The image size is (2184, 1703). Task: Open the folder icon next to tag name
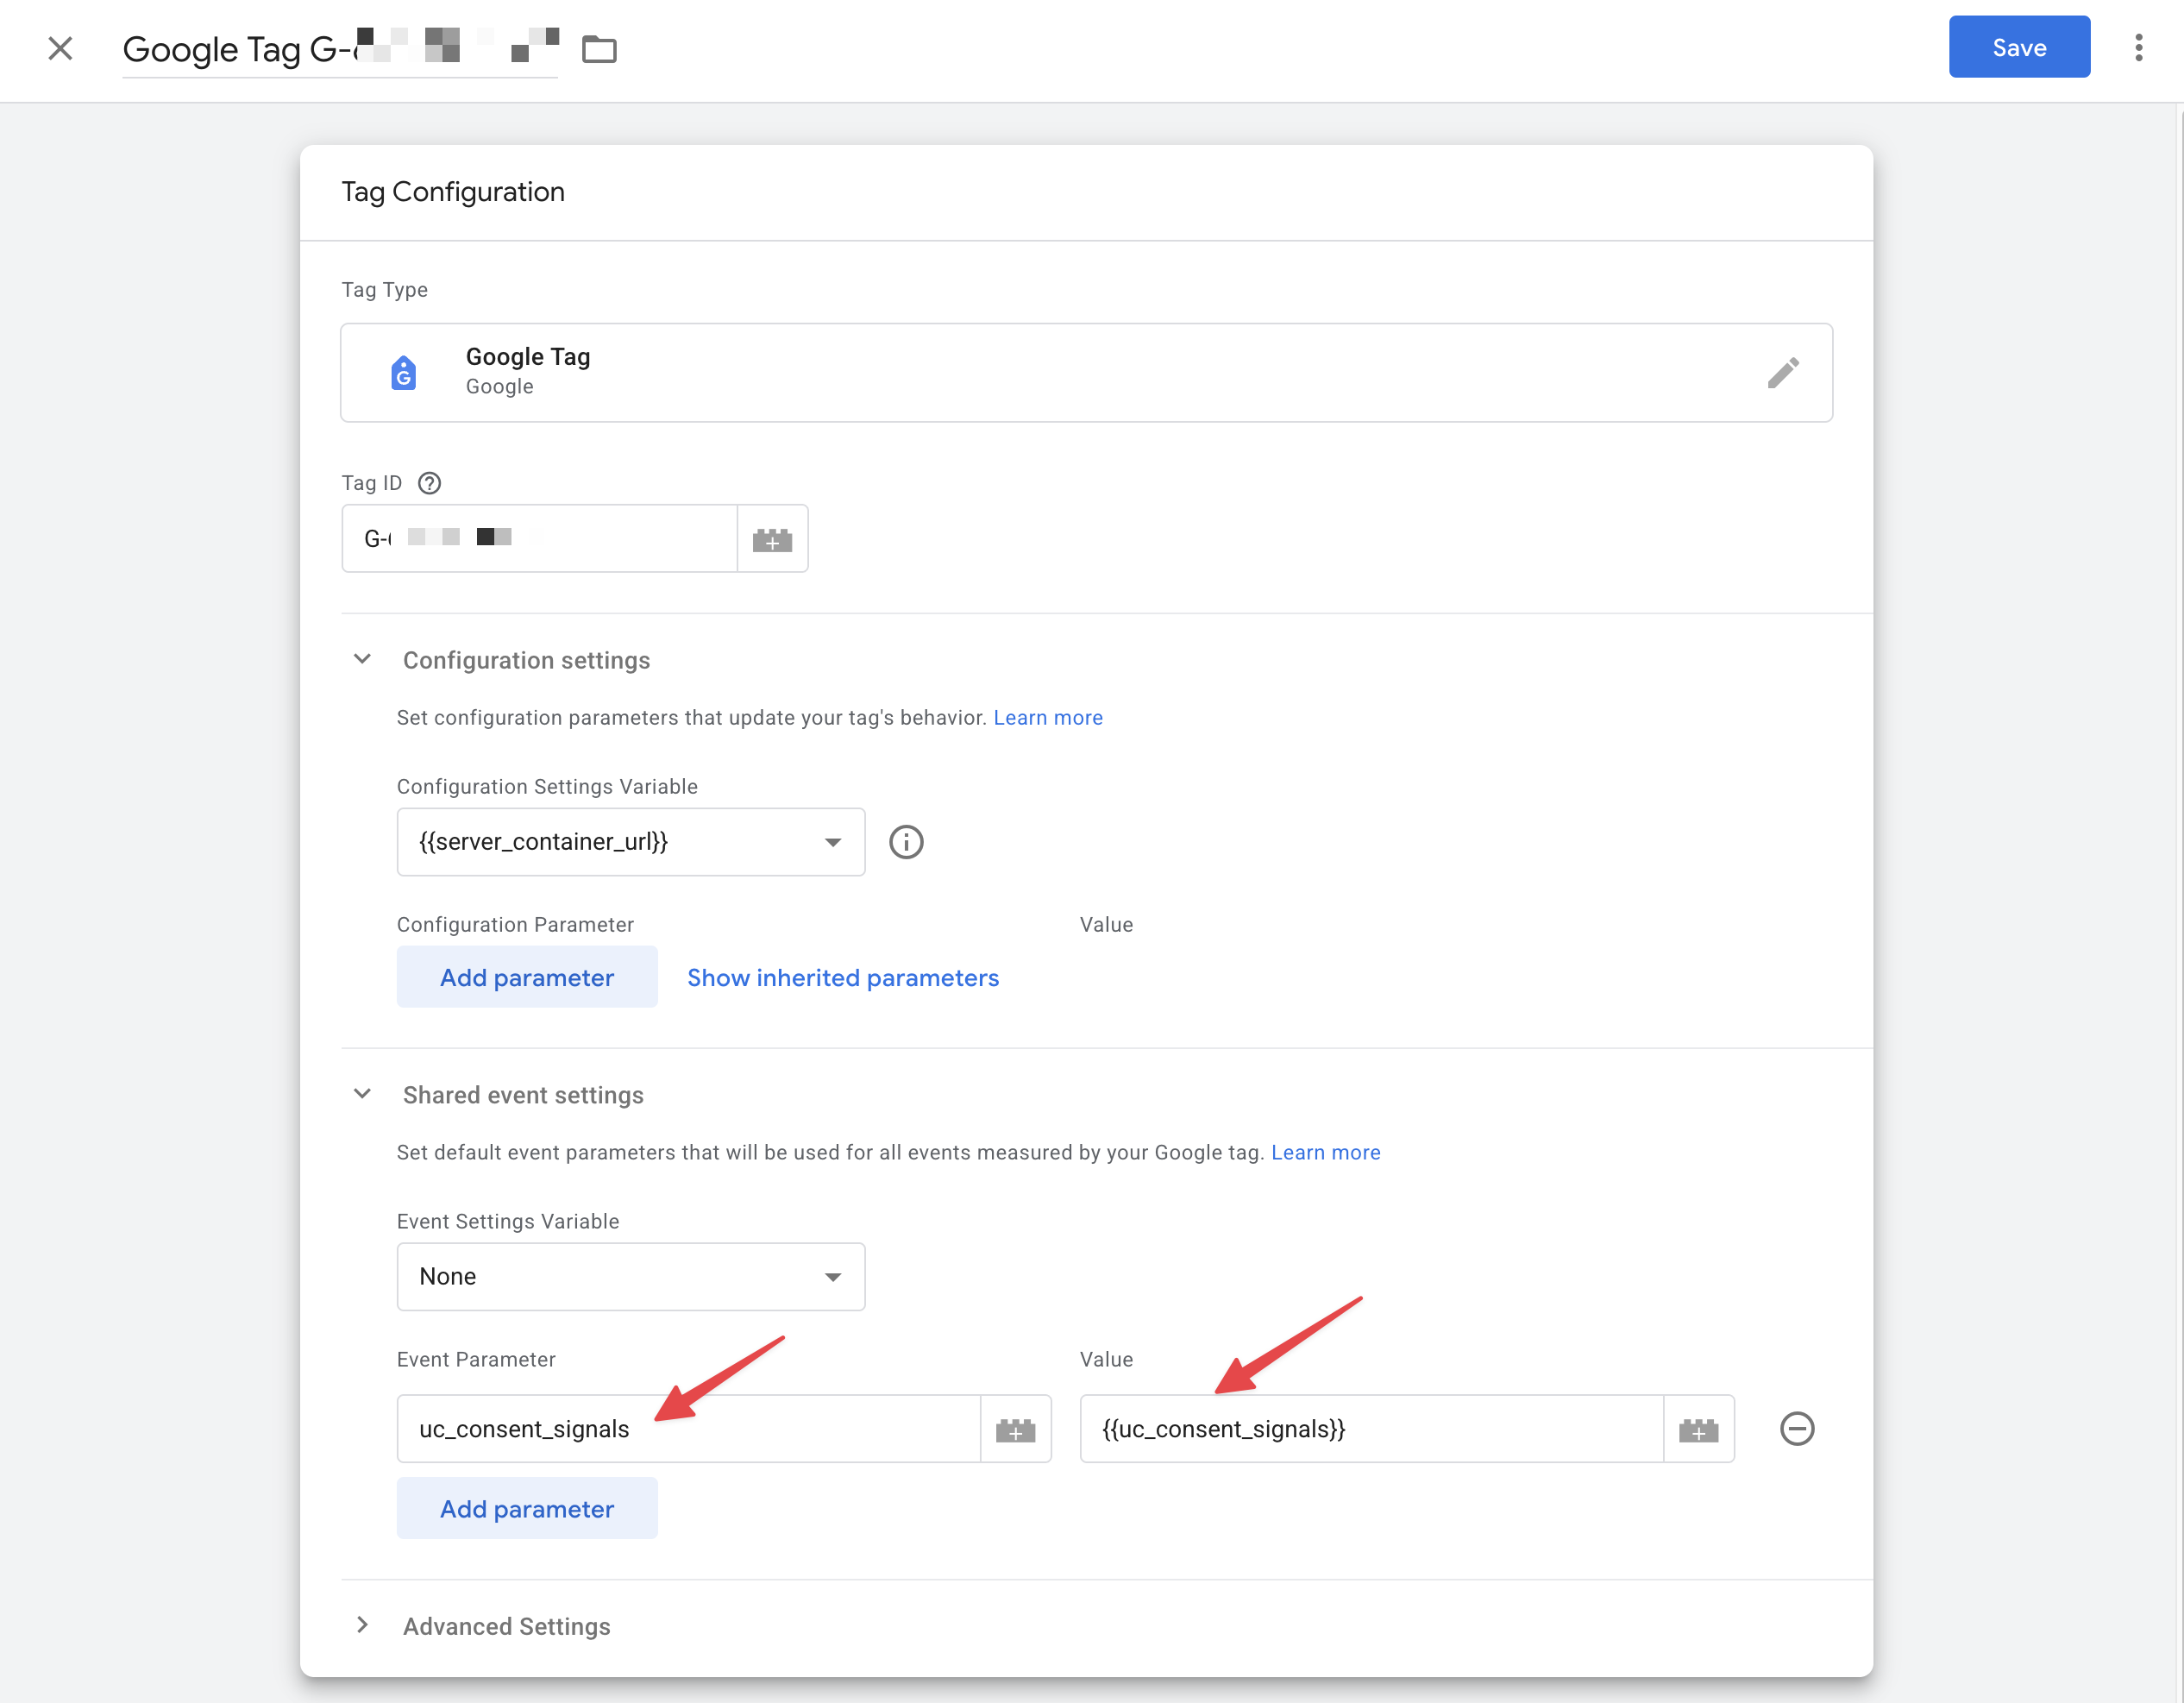coord(599,48)
